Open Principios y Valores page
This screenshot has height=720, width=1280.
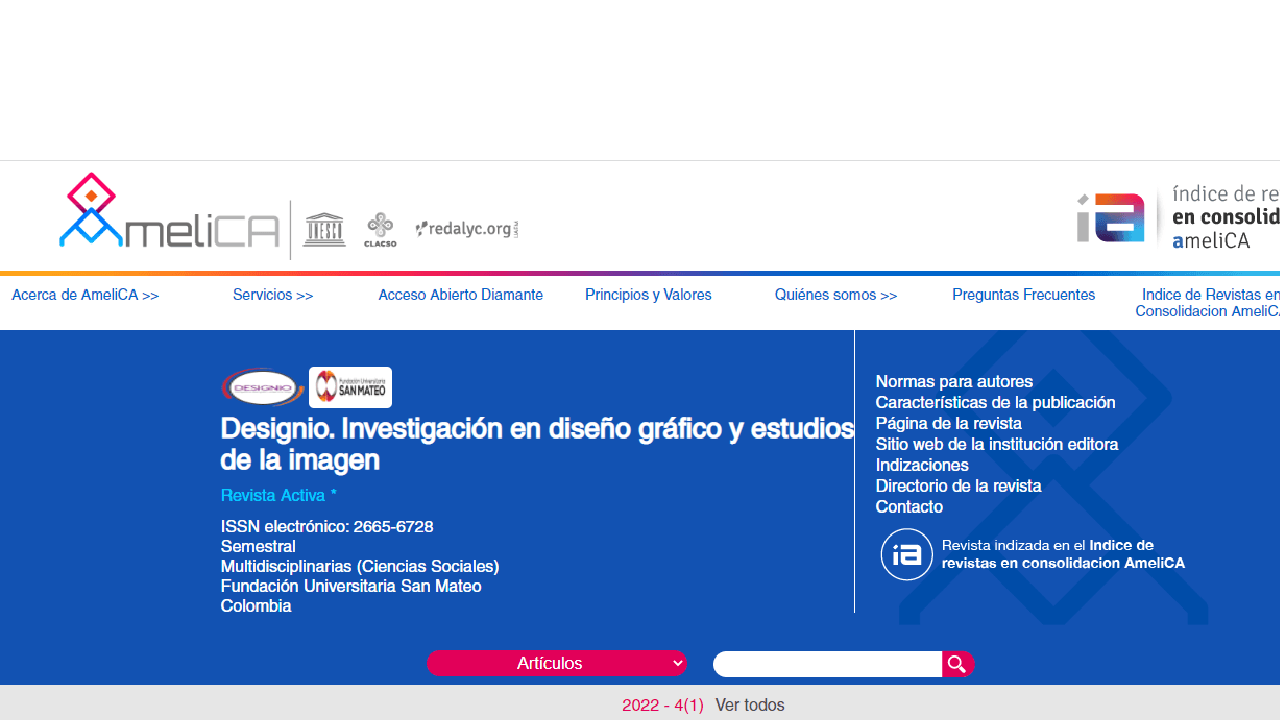[x=648, y=295]
